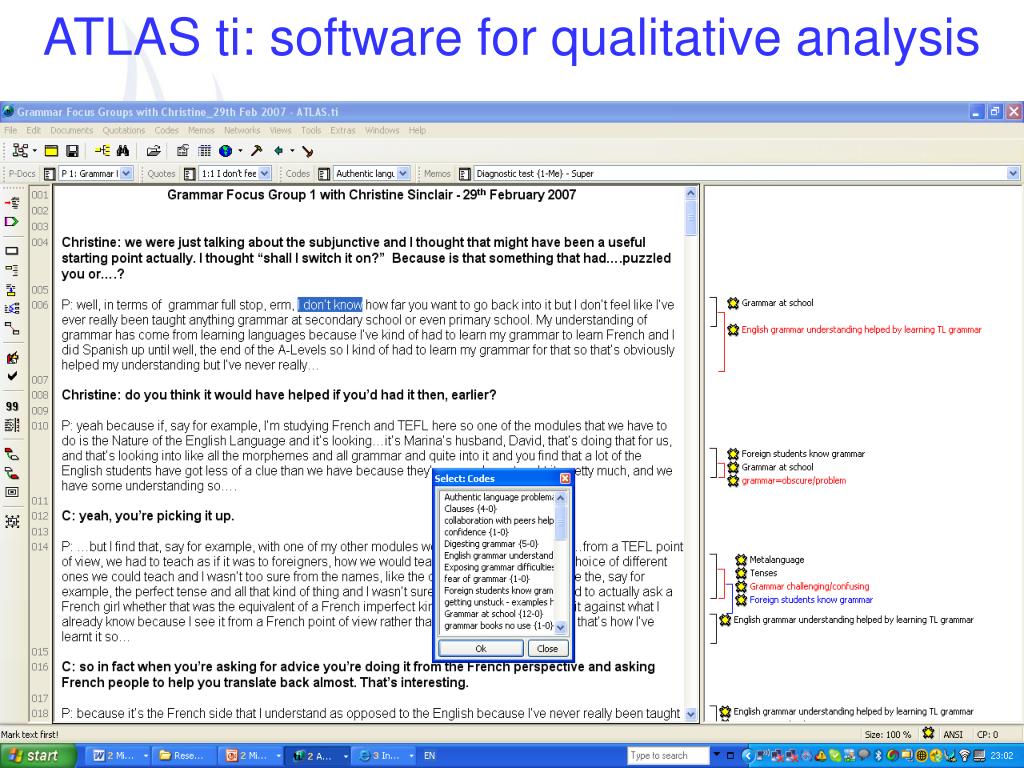Viewport: 1024px width, 768px height.
Task: Click the purple-green tag icon in left sidebar
Action: click(x=12, y=222)
